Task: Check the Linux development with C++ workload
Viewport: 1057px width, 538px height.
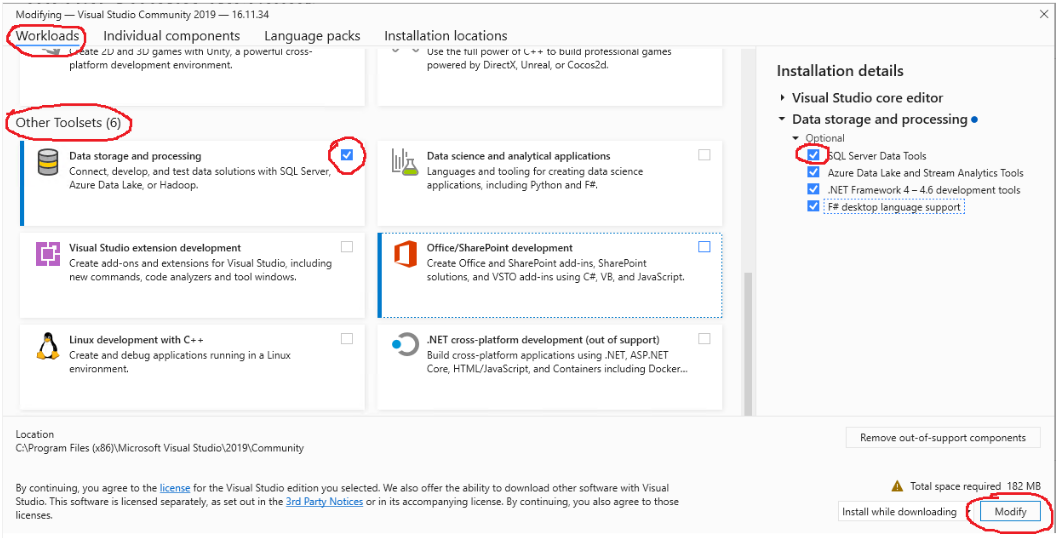Action: point(346,338)
